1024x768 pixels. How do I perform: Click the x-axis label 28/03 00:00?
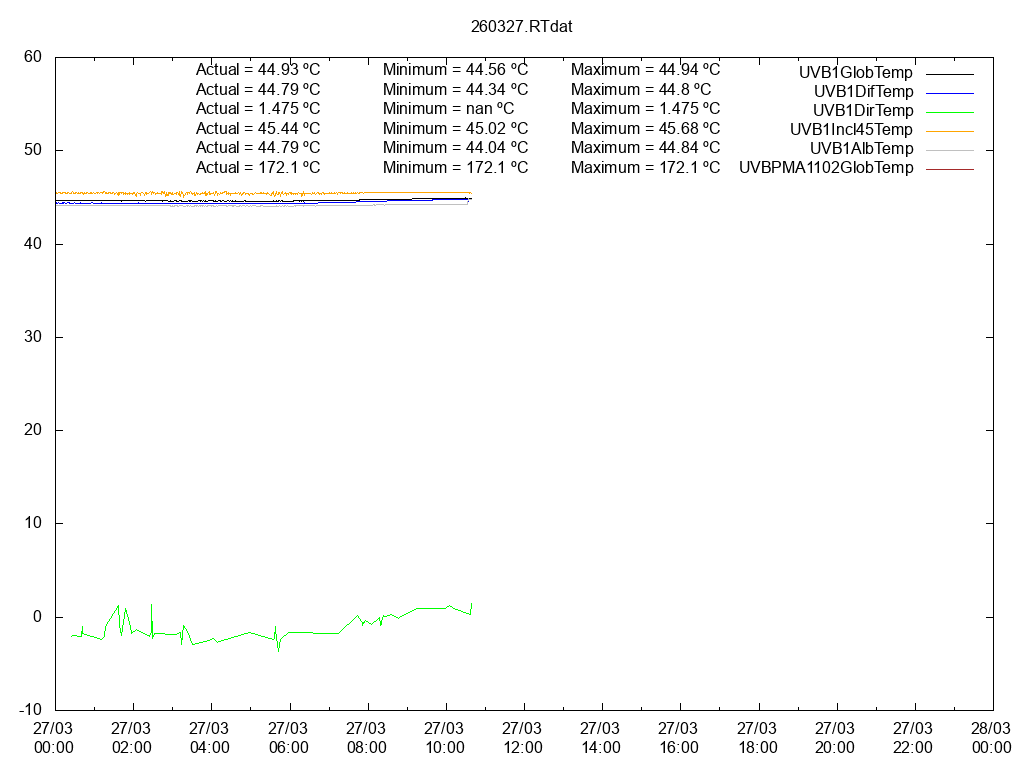click(991, 738)
